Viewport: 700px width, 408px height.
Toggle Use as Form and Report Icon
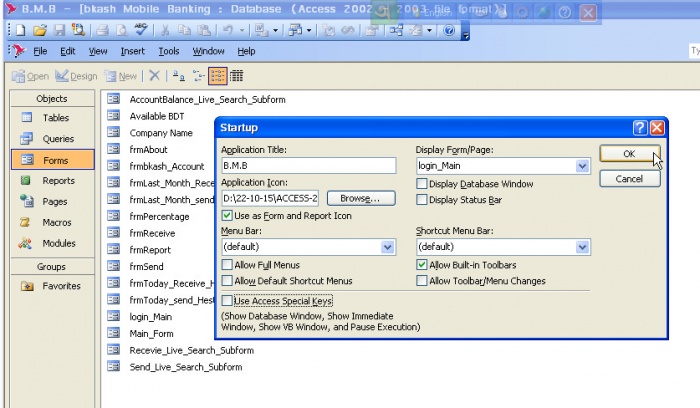pyautogui.click(x=227, y=216)
